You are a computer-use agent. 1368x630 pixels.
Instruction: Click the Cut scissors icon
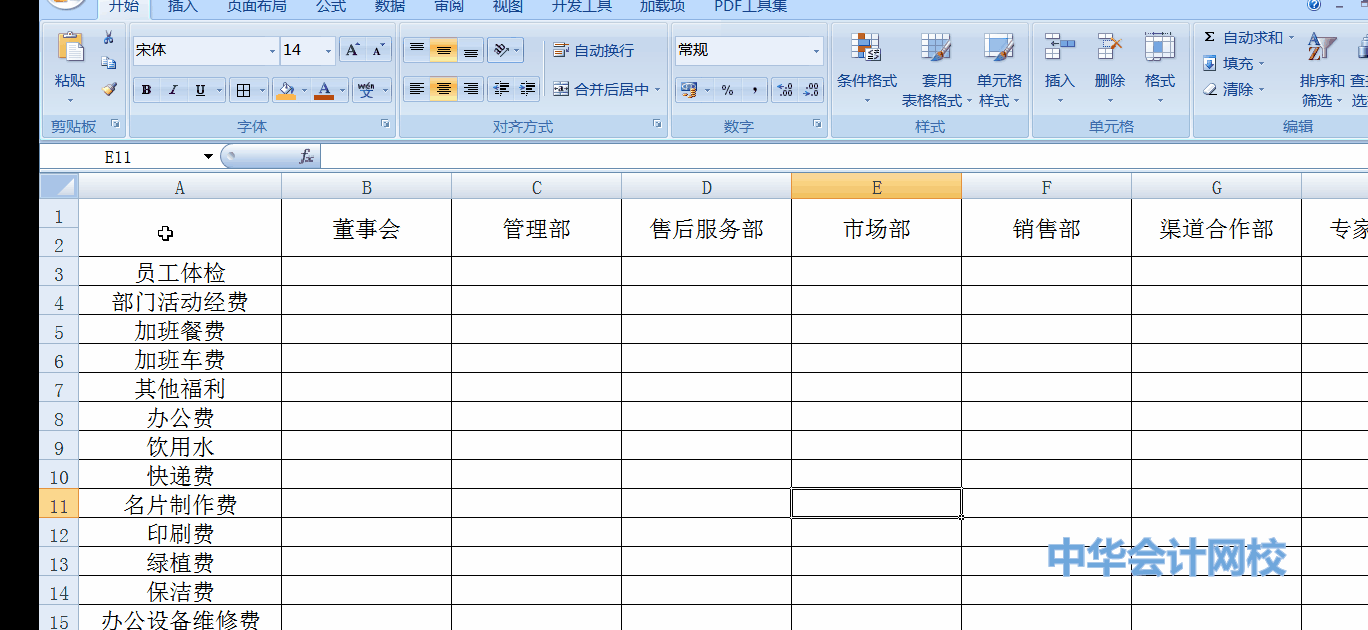[x=109, y=38]
